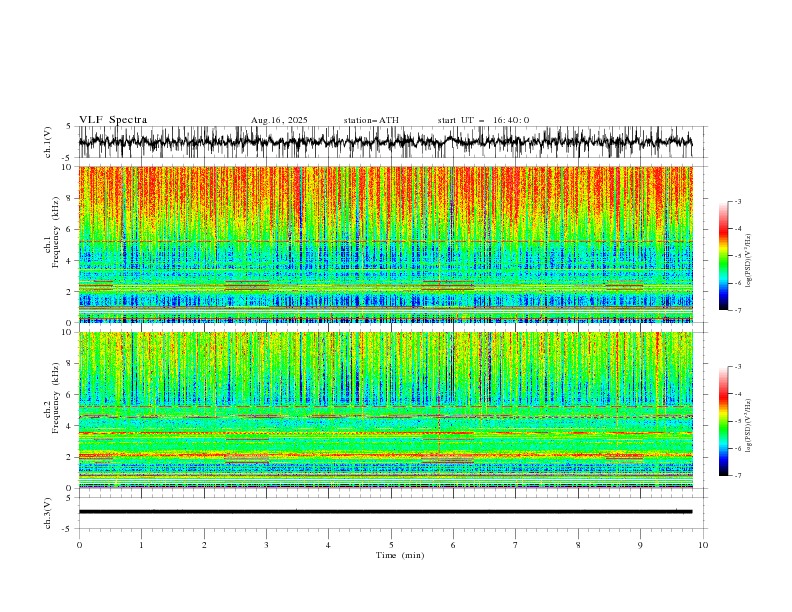
Task: Click x-axis tick label "10" on Time axis
Action: 703,545
